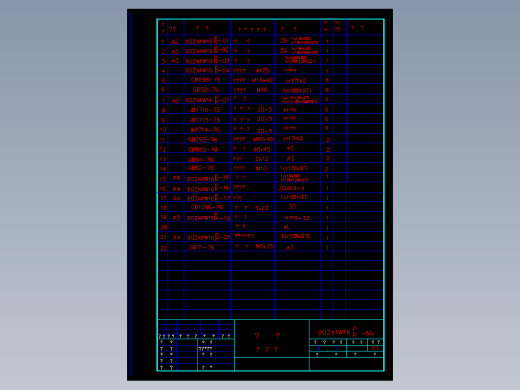The height and width of the screenshot is (390, 520).
Task: Click the drawing code 80Z41W16-19
Action: [x=208, y=217]
